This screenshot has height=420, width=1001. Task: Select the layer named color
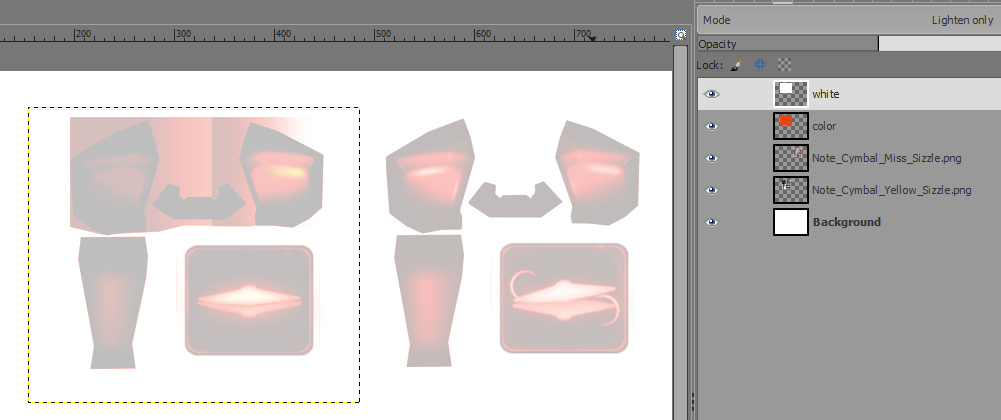coord(824,126)
